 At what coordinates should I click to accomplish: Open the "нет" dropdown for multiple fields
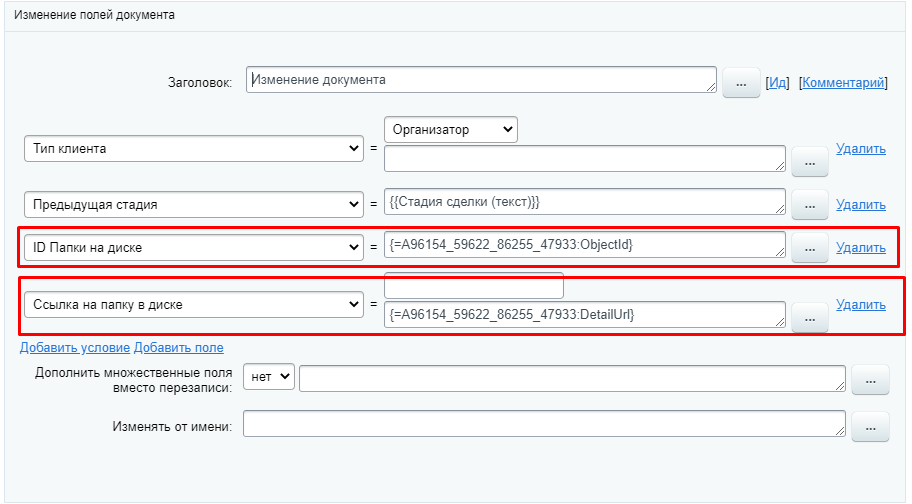[269, 376]
